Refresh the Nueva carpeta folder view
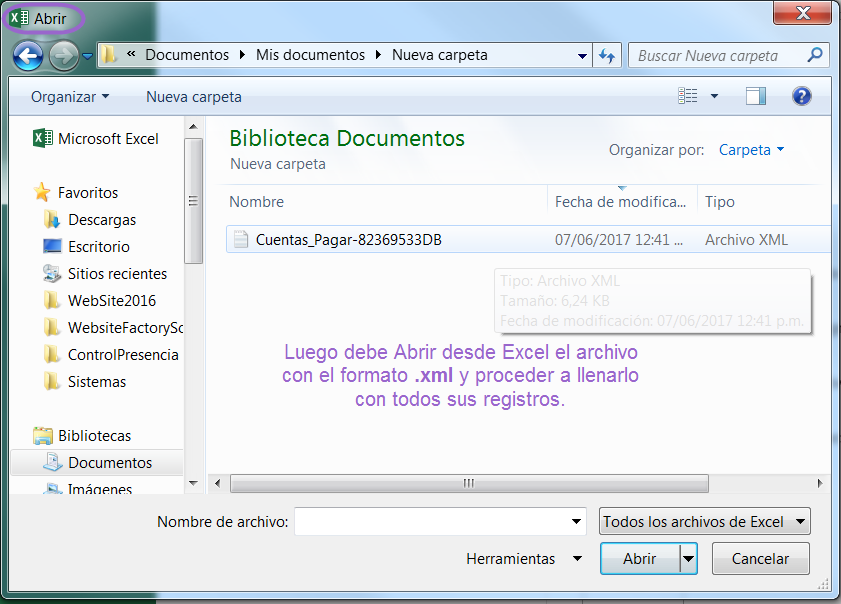 tap(608, 55)
